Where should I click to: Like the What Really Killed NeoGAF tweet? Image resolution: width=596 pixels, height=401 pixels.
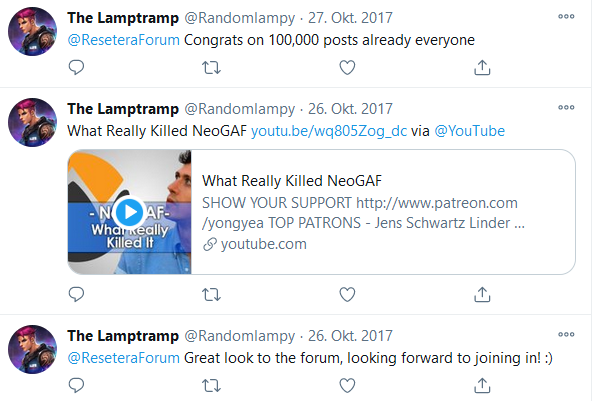click(x=347, y=295)
